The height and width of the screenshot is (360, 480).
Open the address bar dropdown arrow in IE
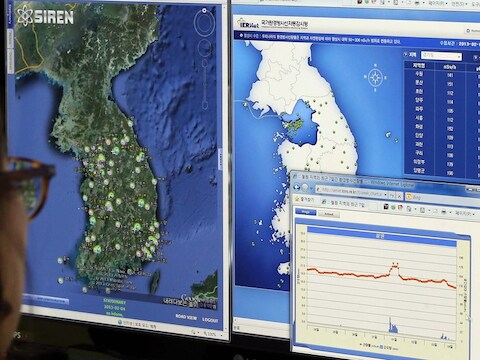click(386, 194)
